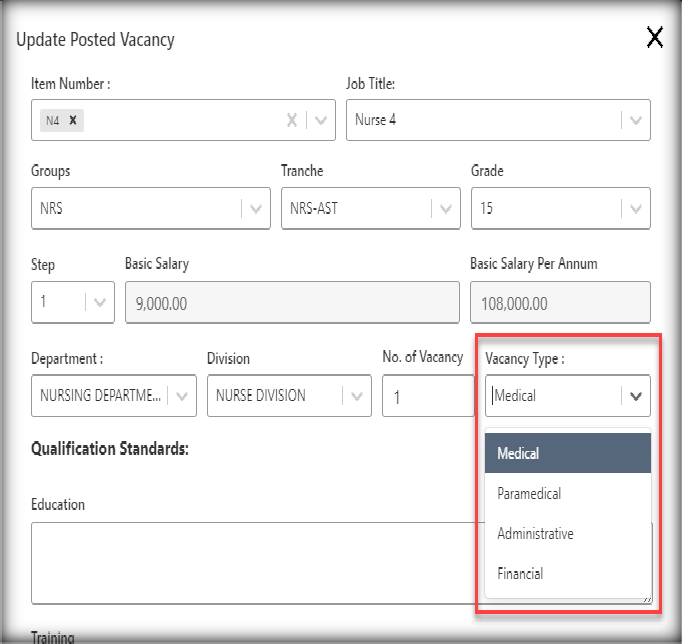Collapse the Vacancy Type dropdown chevron
682x644 pixels.
pos(636,396)
